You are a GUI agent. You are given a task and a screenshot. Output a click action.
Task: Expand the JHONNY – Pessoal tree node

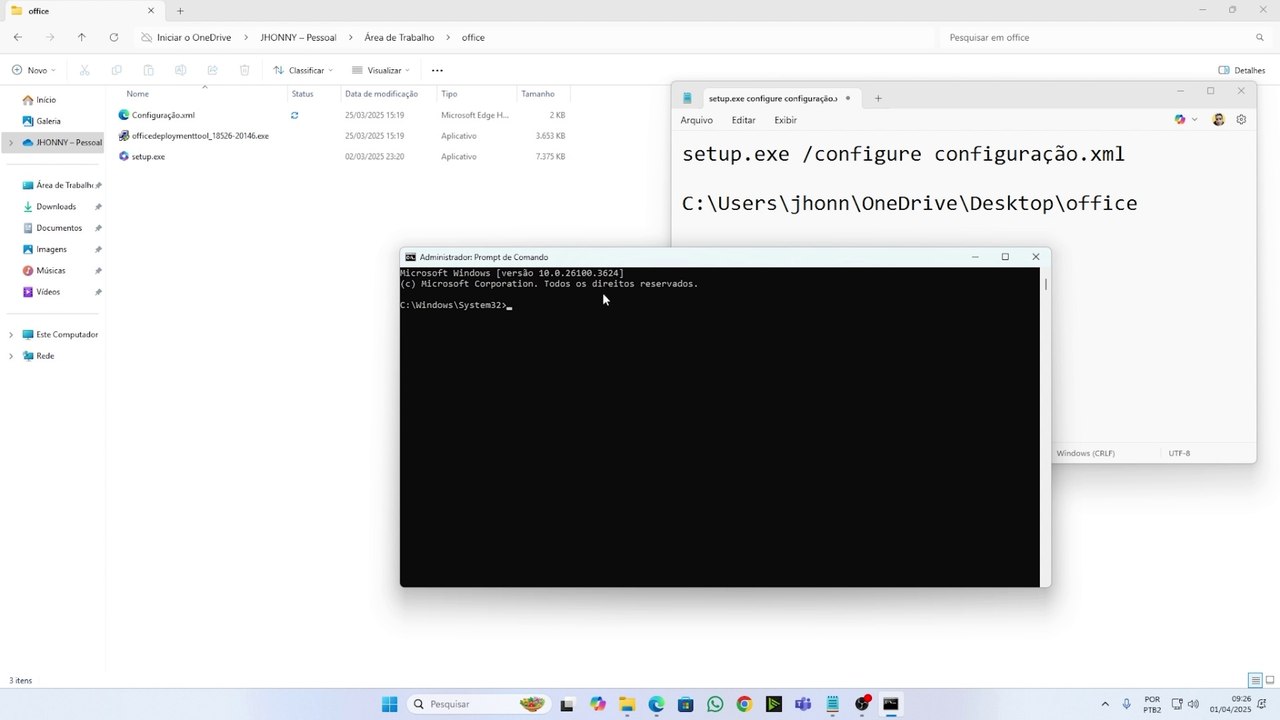point(11,142)
